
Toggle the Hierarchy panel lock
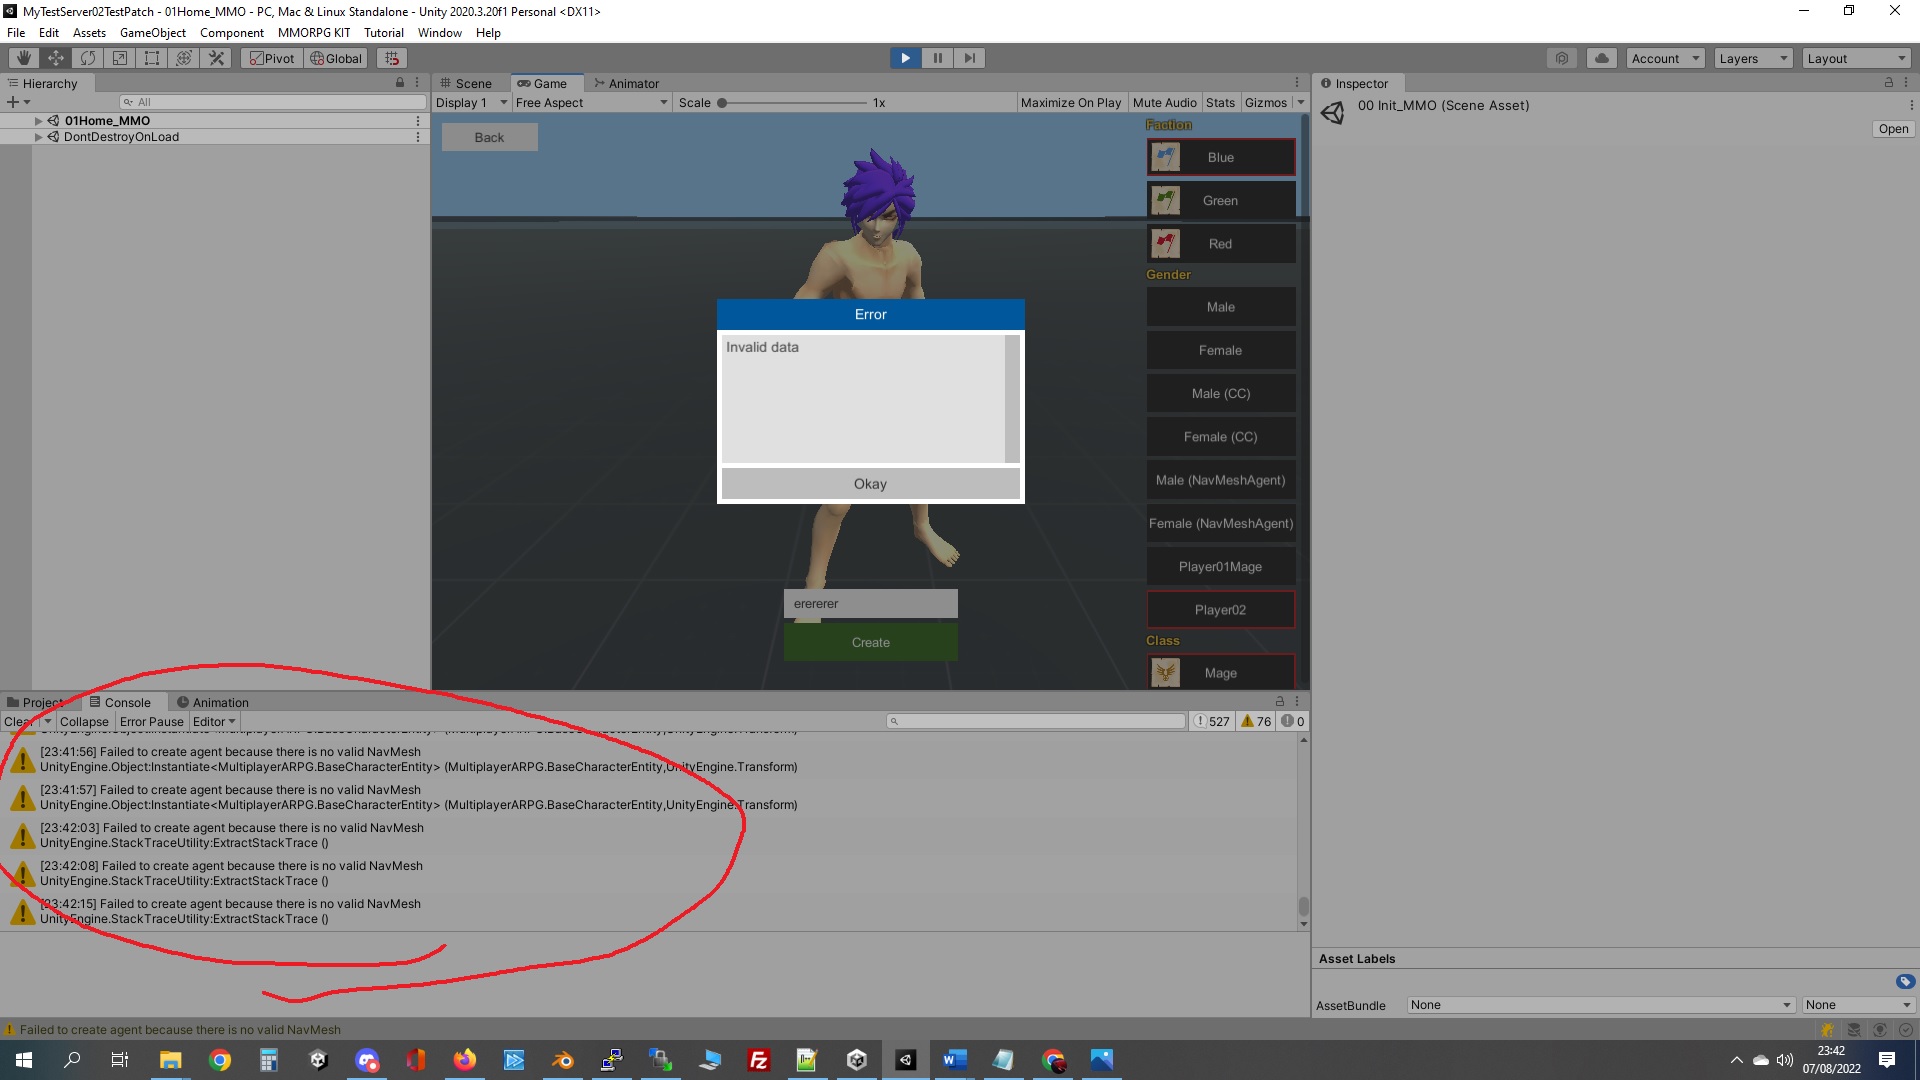400,83
